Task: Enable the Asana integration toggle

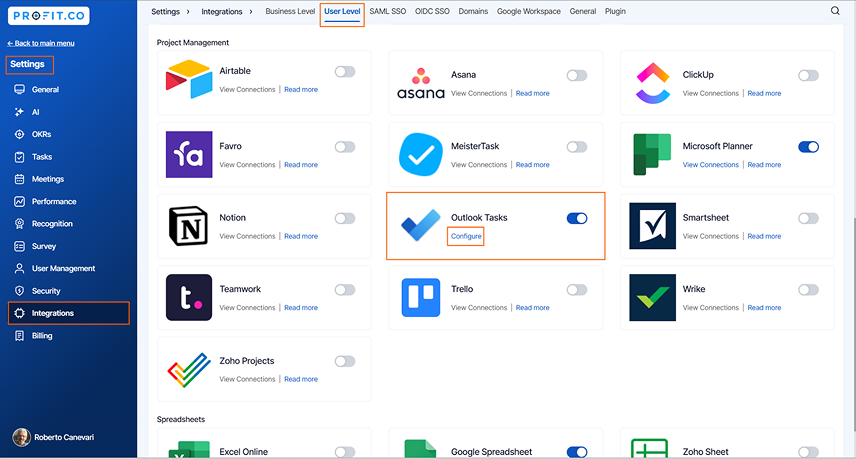Action: (x=577, y=75)
